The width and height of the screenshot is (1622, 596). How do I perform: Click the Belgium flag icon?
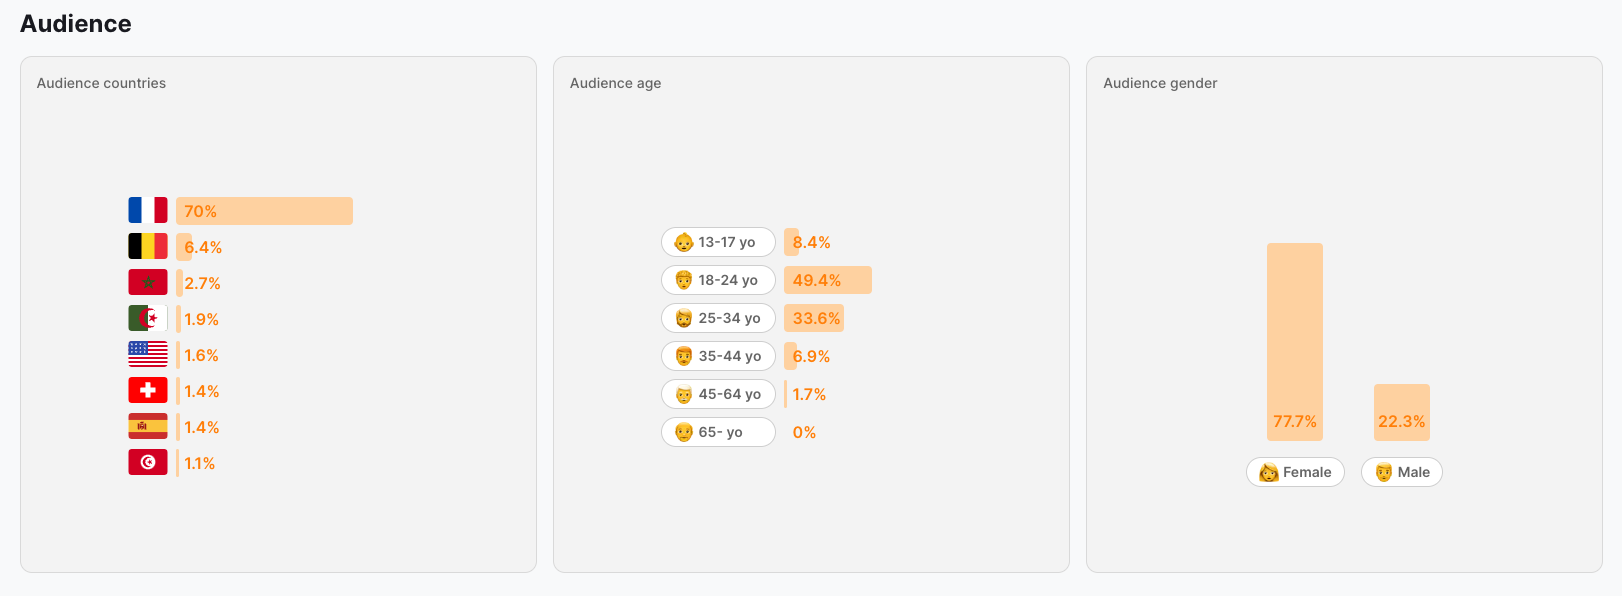[147, 246]
